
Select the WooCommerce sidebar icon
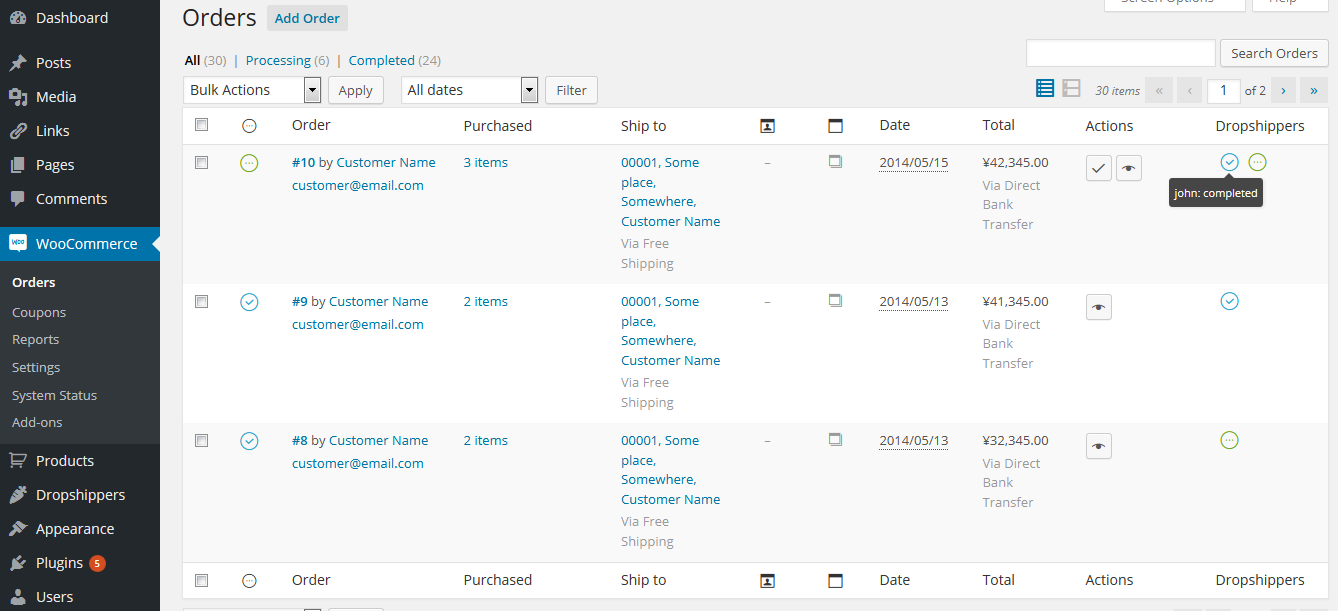tap(17, 243)
